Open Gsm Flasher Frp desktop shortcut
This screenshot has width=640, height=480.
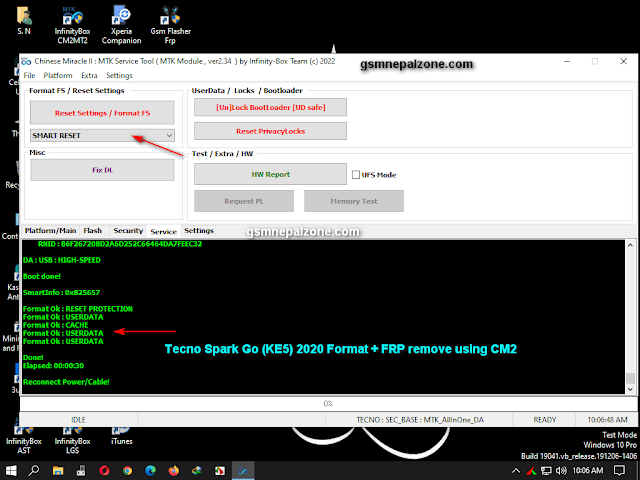pos(170,25)
